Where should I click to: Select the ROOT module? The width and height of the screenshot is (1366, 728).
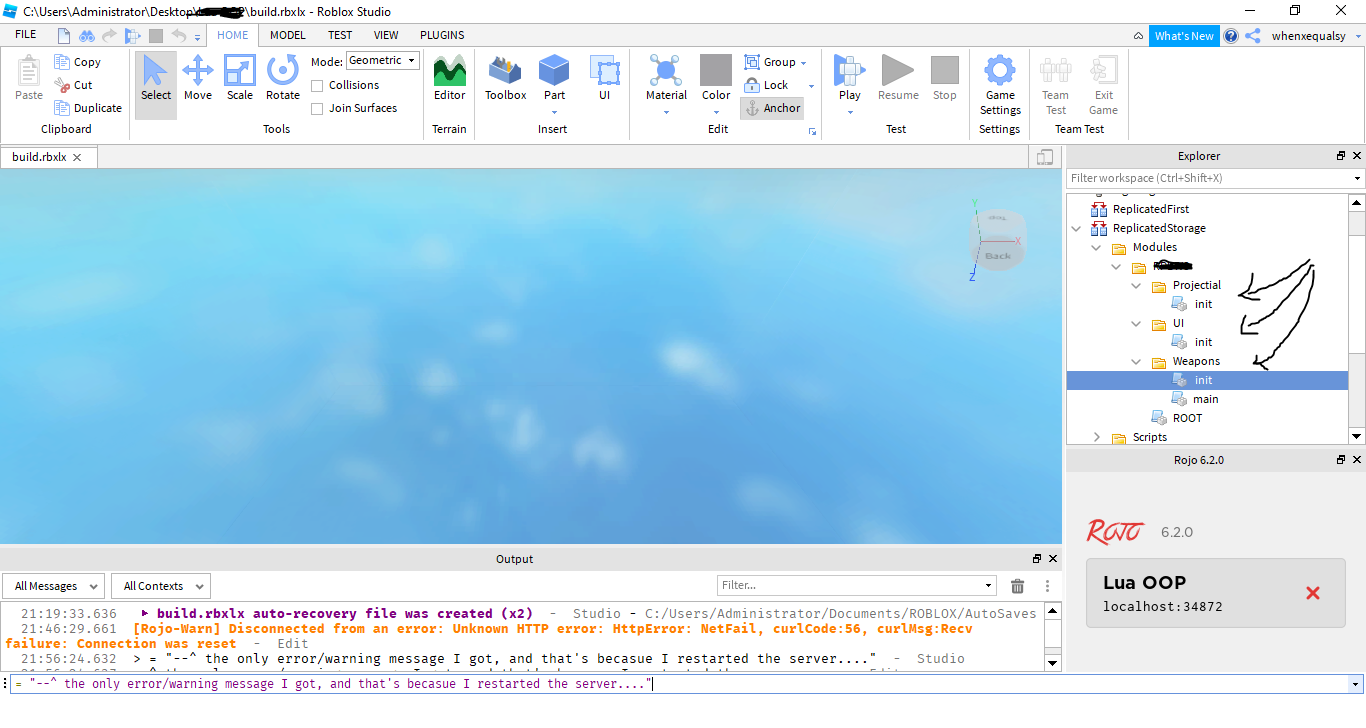click(x=1187, y=418)
